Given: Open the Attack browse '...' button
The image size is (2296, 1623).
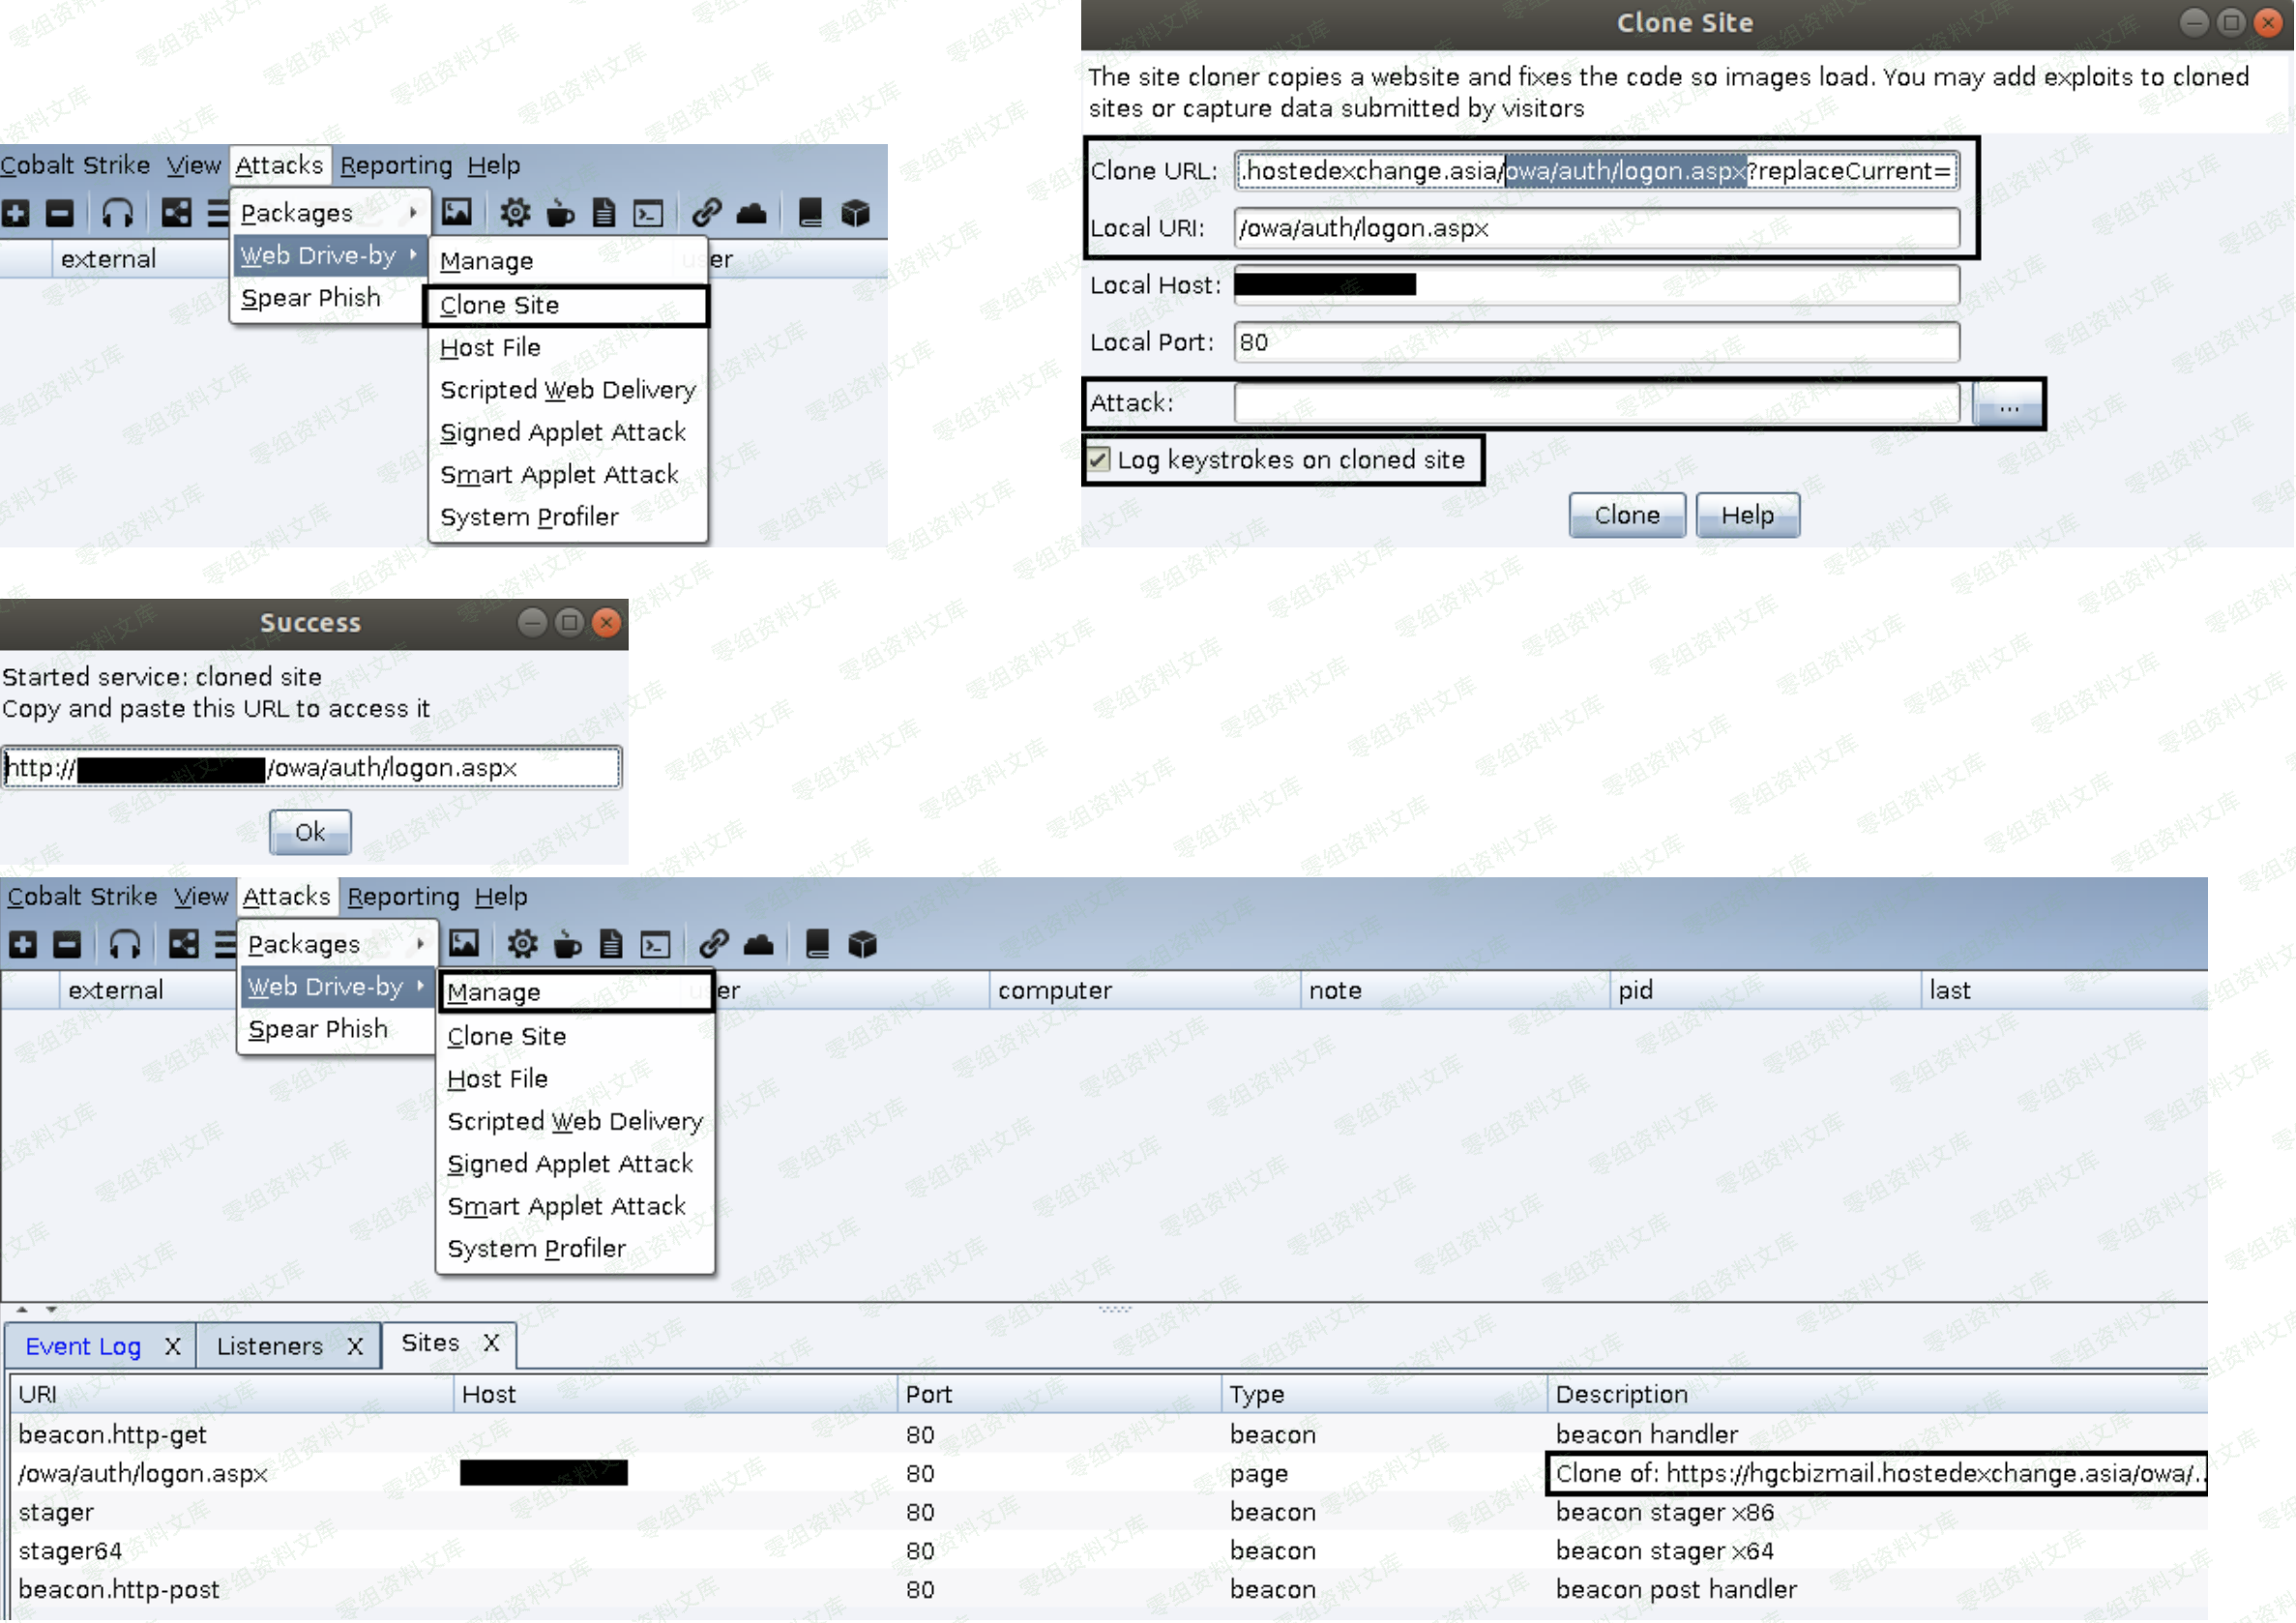Looking at the screenshot, I should tap(2008, 405).
